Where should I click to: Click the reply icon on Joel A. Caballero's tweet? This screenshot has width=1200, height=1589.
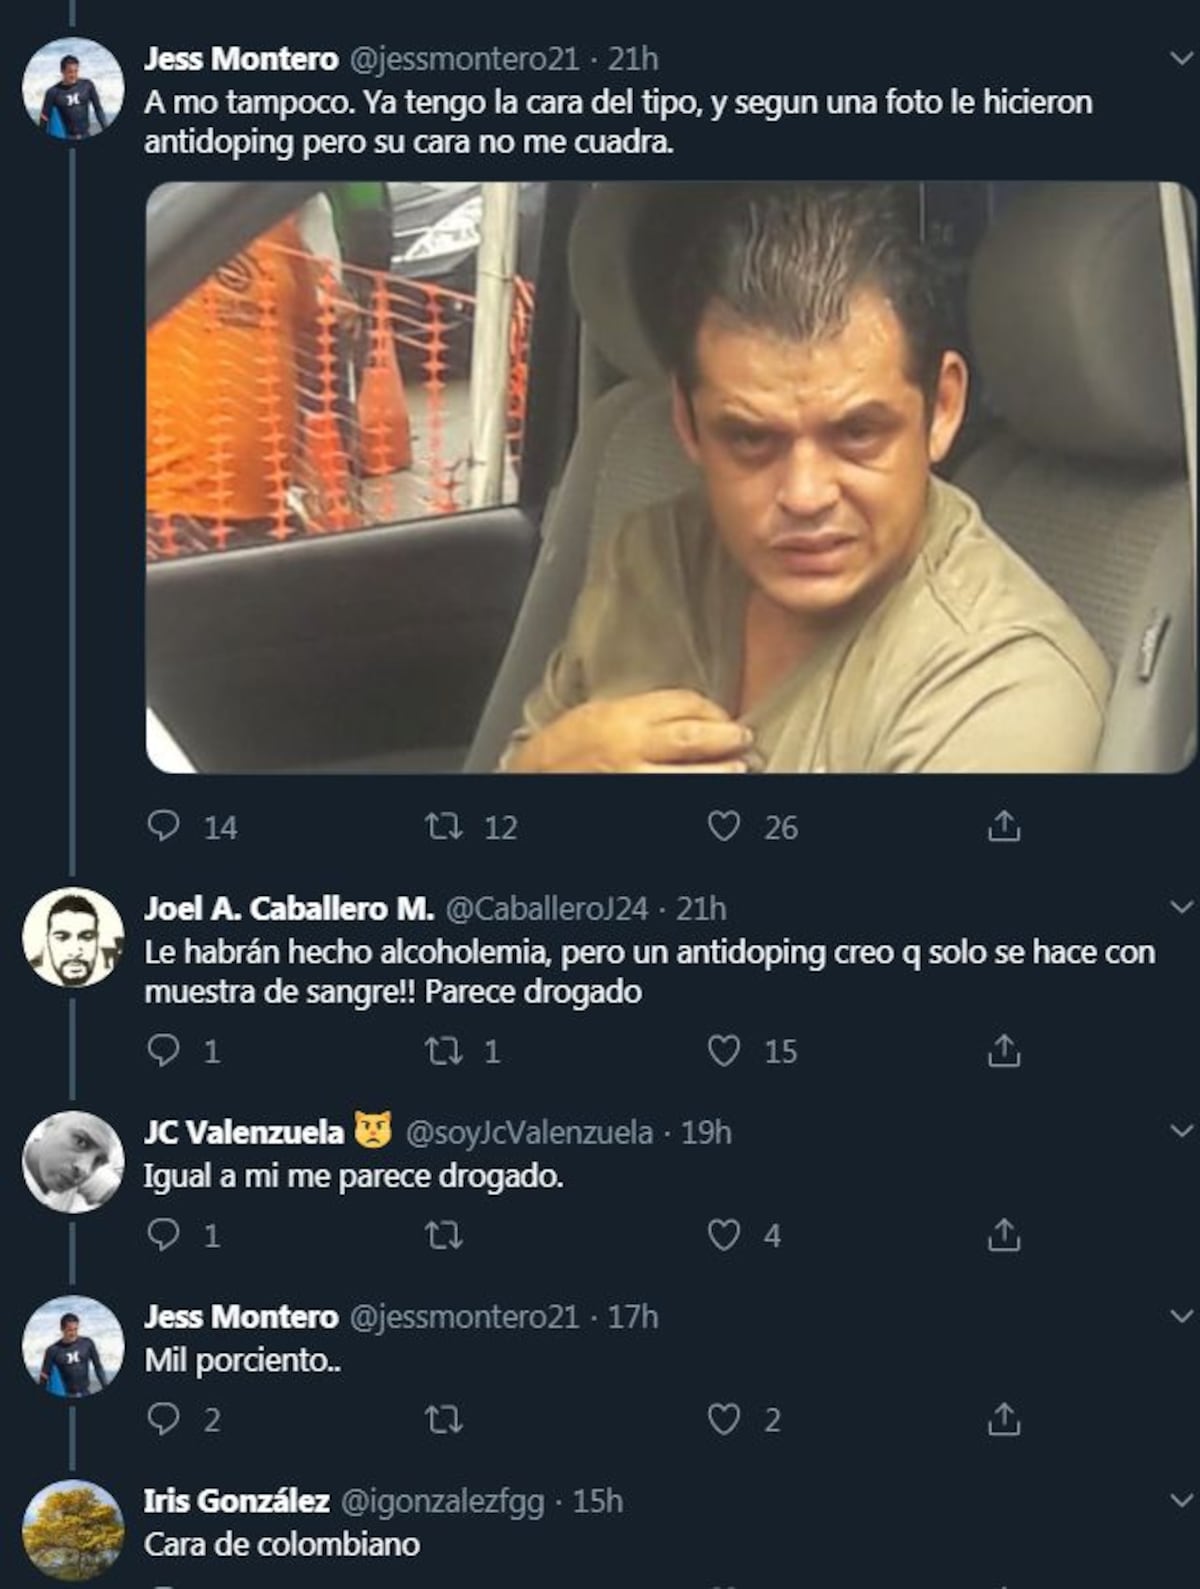(x=163, y=1050)
